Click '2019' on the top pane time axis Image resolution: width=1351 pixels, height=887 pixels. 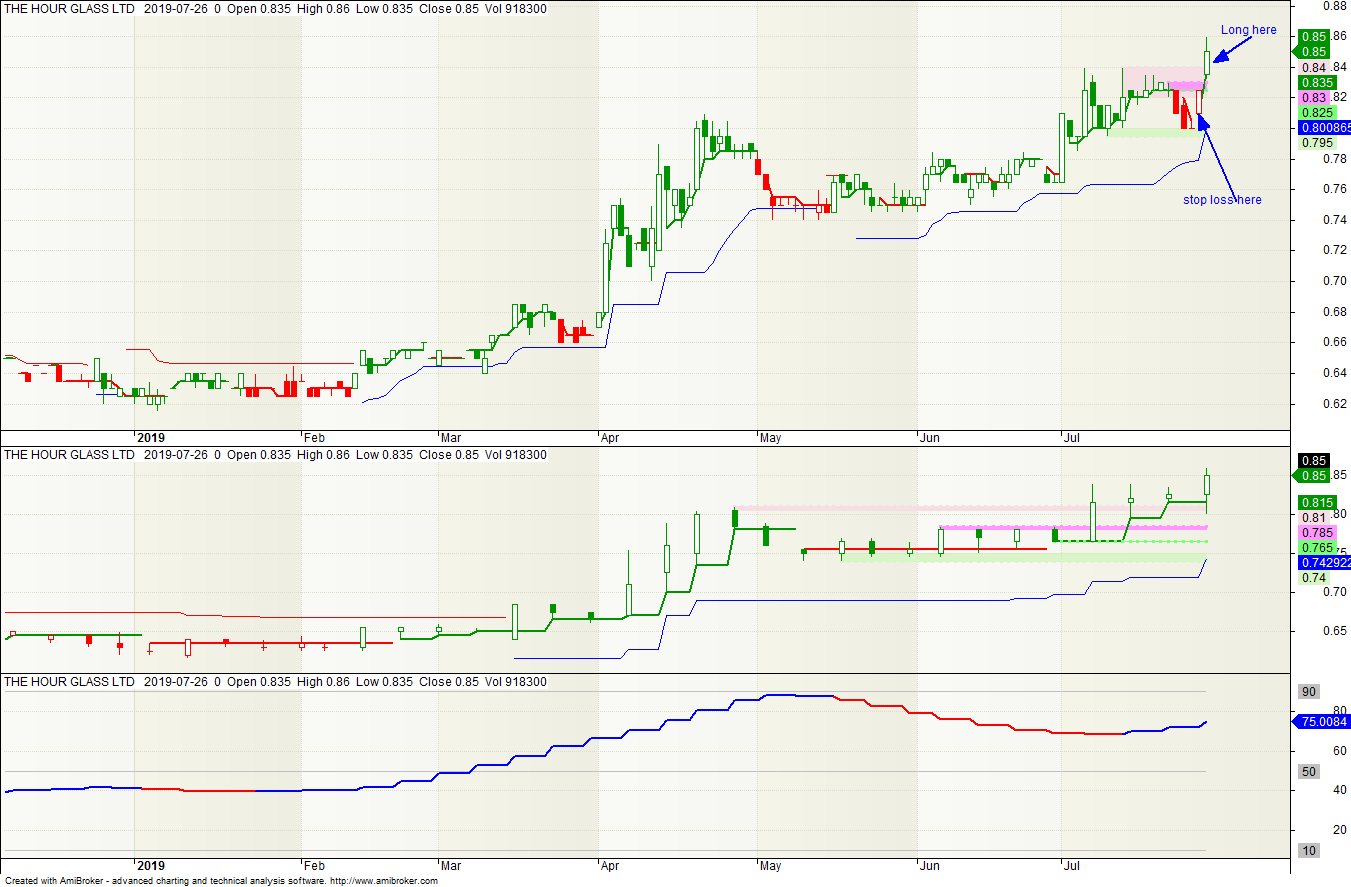(150, 438)
